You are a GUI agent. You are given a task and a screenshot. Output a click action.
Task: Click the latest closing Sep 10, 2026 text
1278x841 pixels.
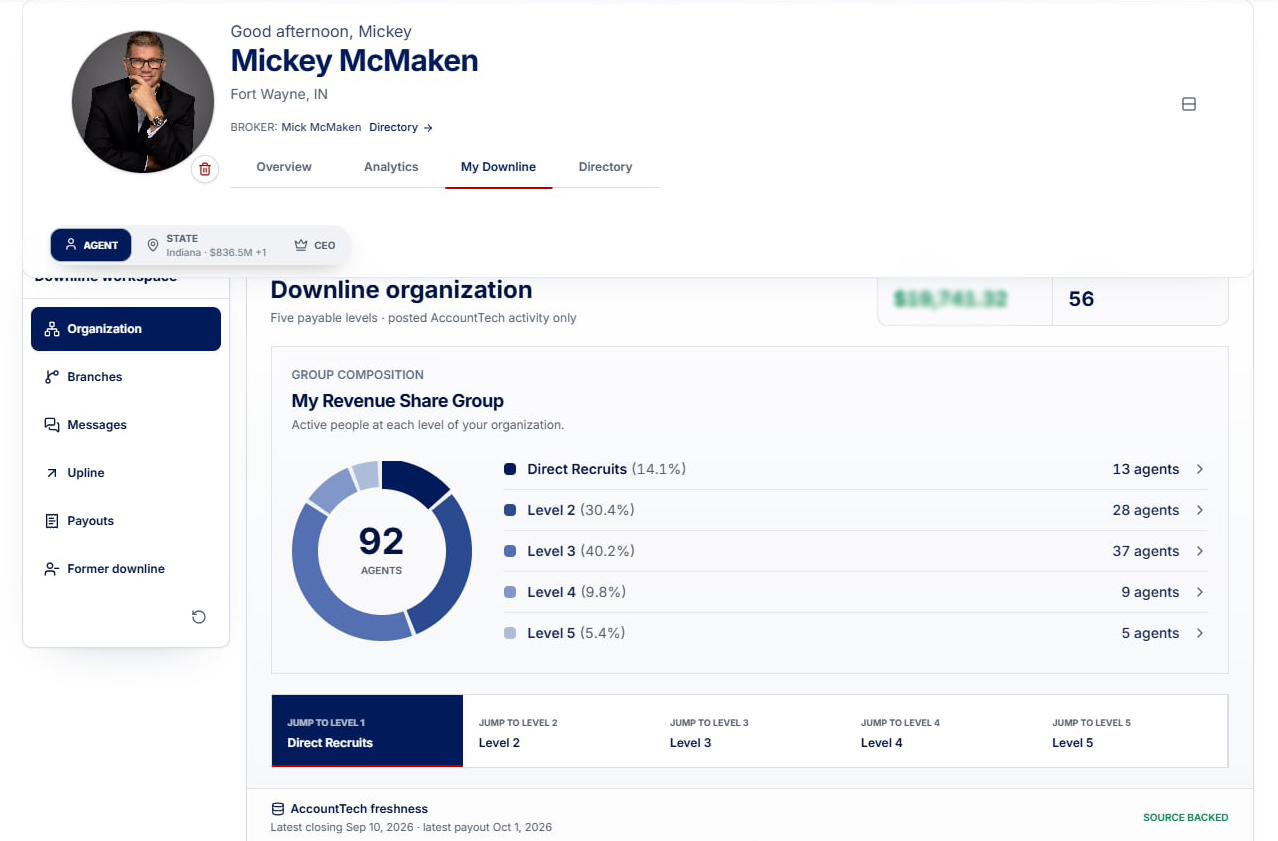tap(334, 827)
